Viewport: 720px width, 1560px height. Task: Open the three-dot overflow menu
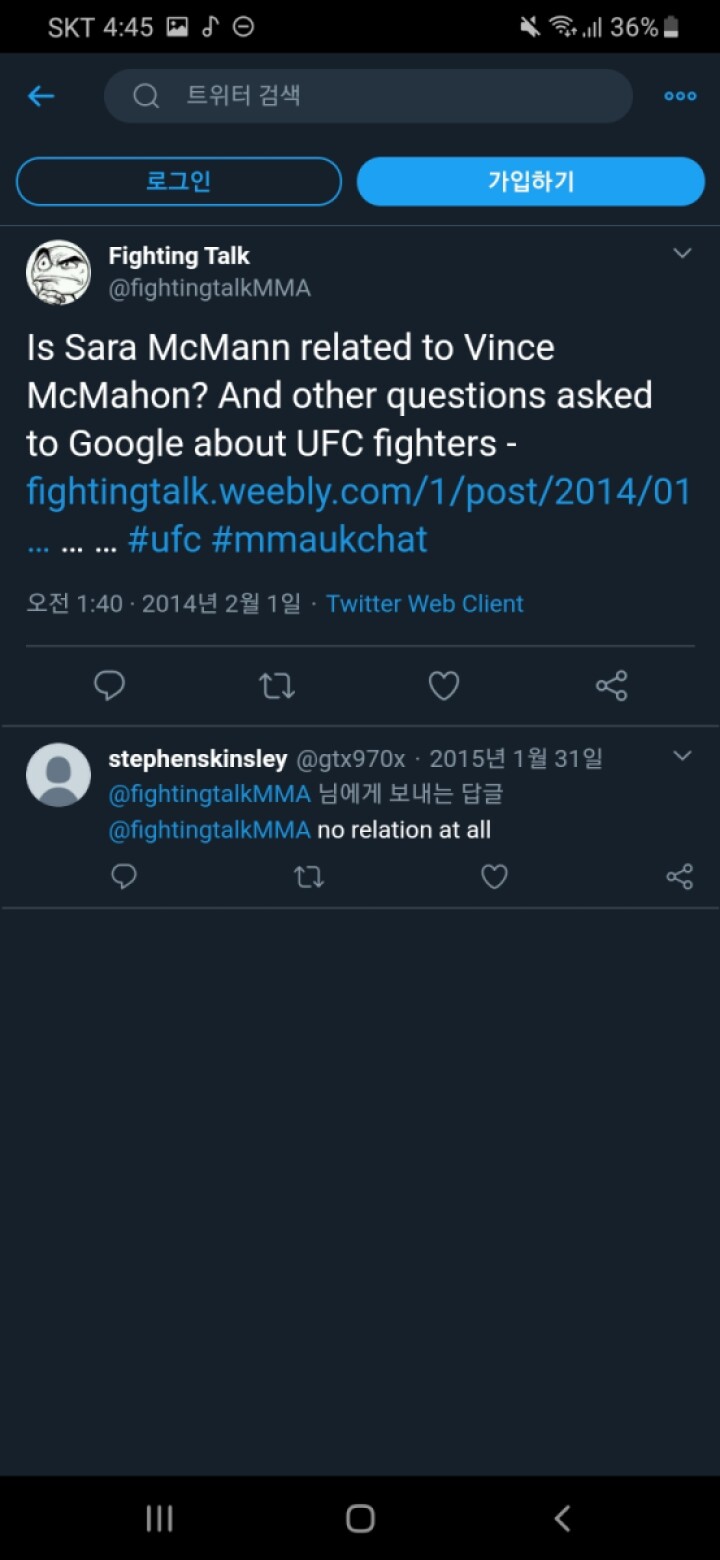point(680,96)
